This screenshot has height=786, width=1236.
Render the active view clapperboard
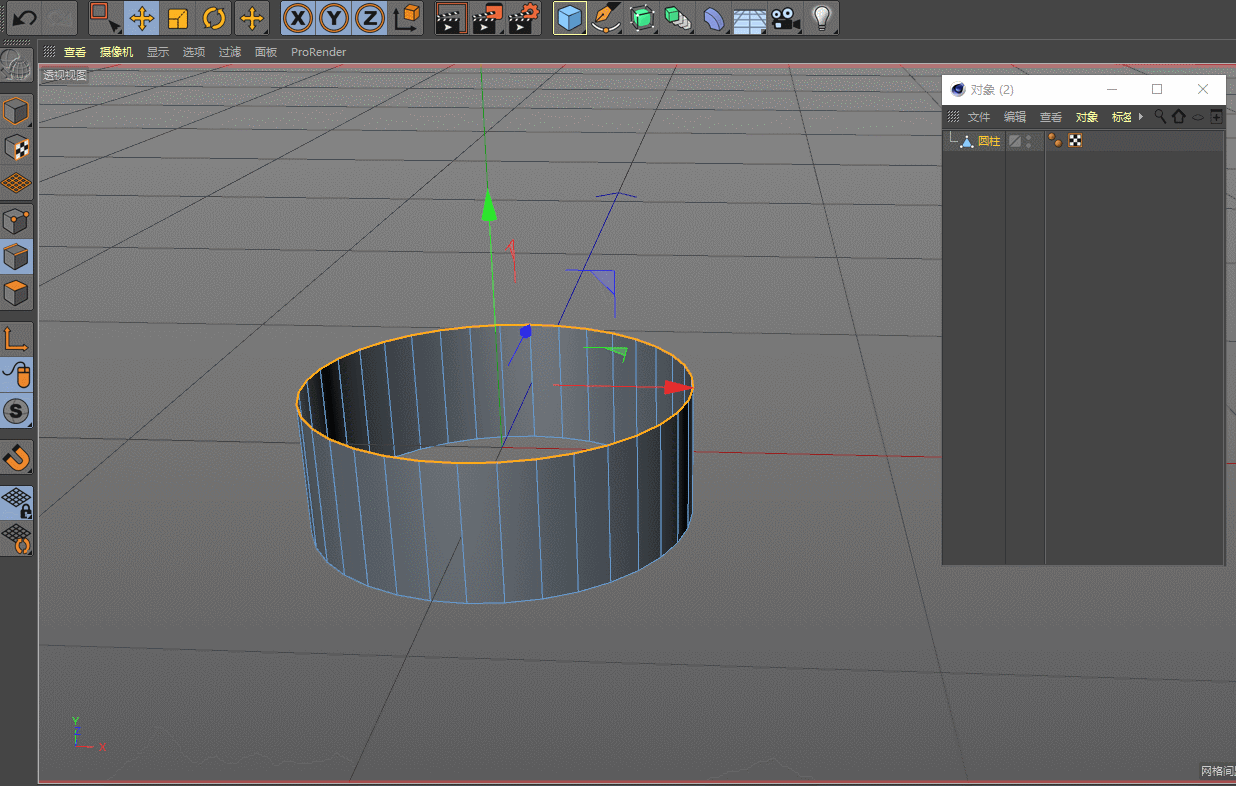click(x=451, y=18)
